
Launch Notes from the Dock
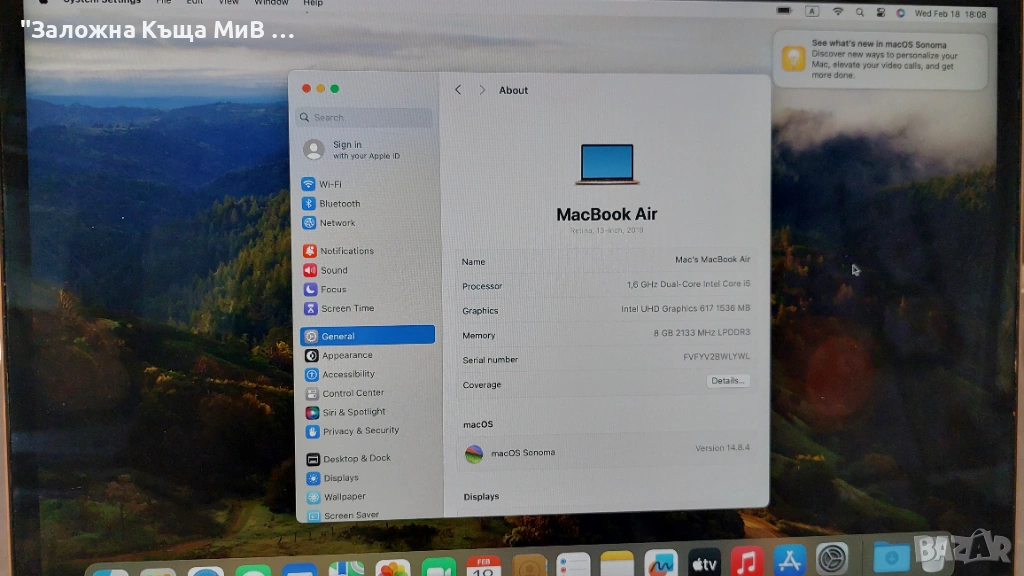(617, 564)
